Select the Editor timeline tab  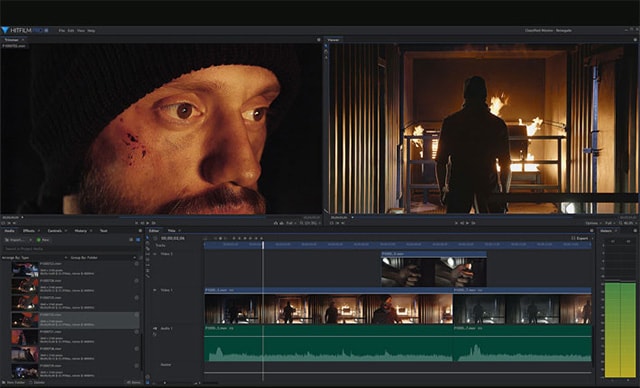pos(154,231)
